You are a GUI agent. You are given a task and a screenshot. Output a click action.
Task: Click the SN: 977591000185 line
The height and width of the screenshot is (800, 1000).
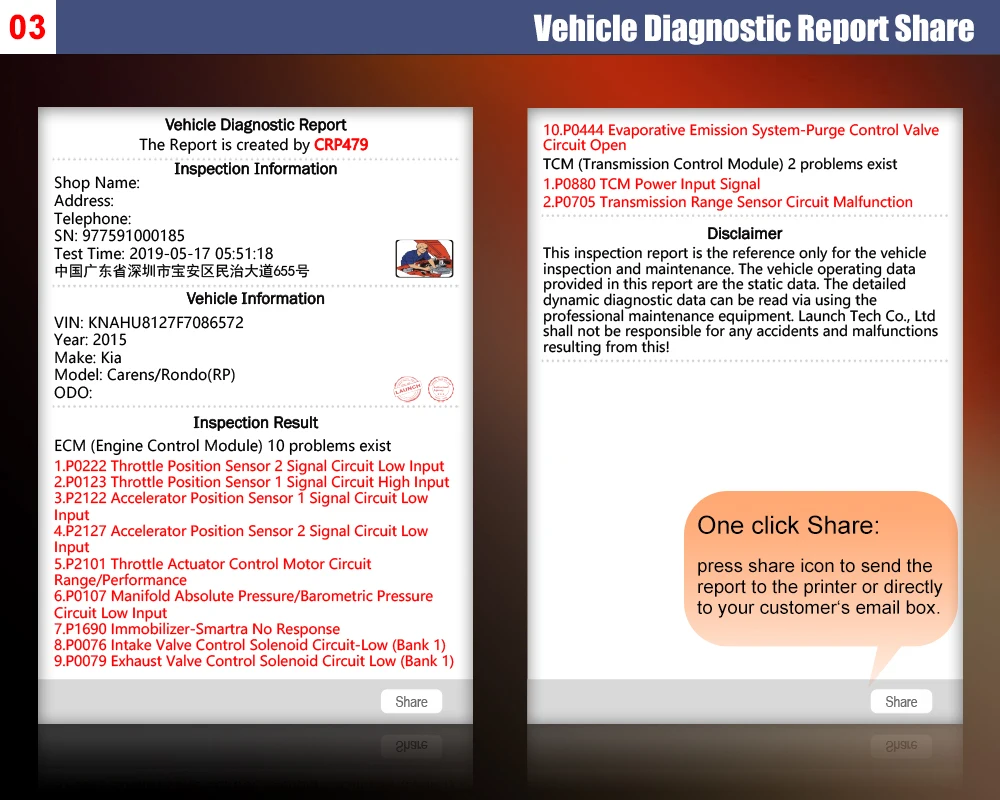point(119,236)
